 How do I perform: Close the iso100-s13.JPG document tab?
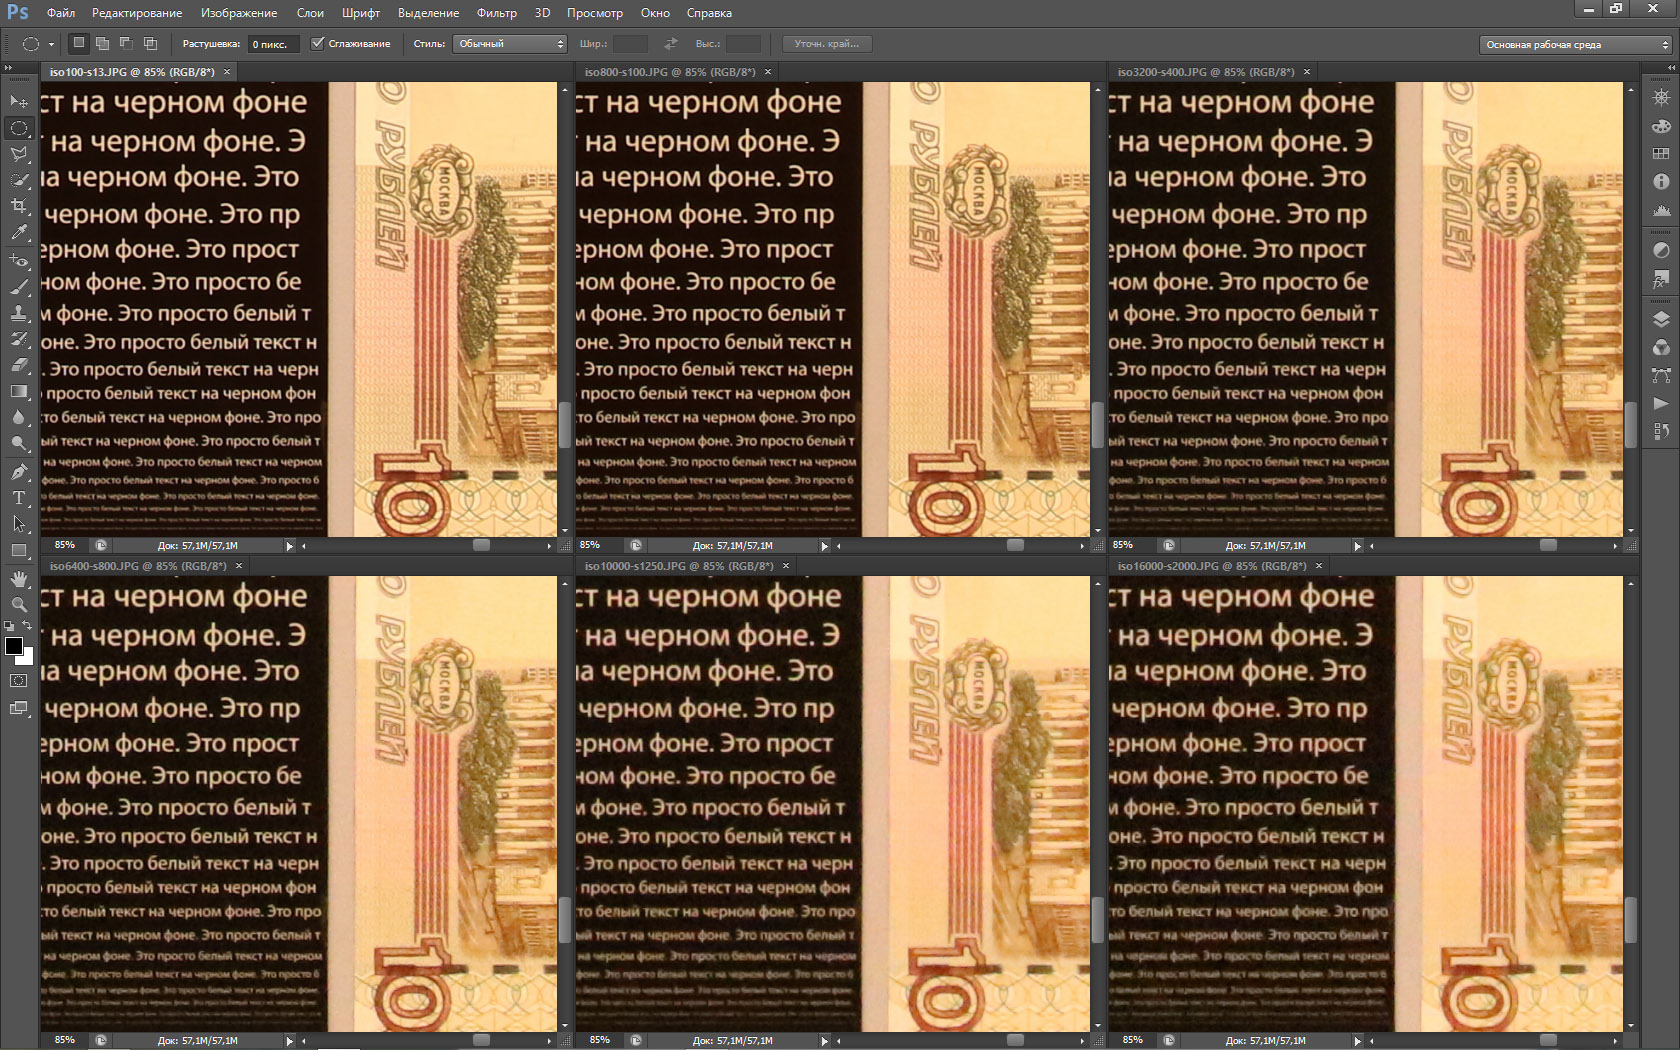pyautogui.click(x=227, y=72)
